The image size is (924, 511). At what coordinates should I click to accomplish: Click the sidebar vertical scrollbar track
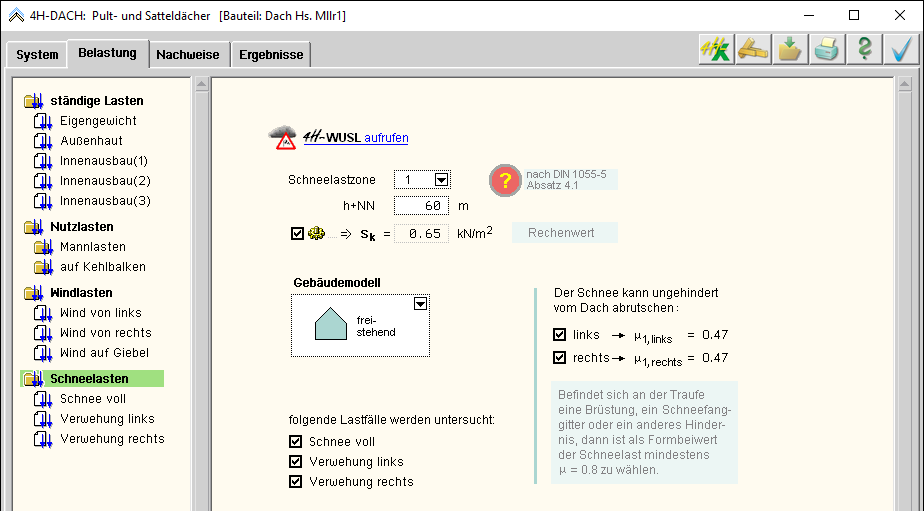[x=200, y=300]
